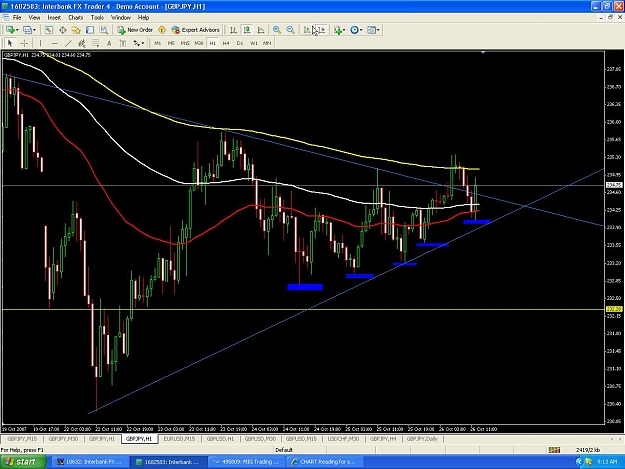Image resolution: width=625 pixels, height=469 pixels.
Task: Switch to the M30 timeframe
Action: point(199,43)
